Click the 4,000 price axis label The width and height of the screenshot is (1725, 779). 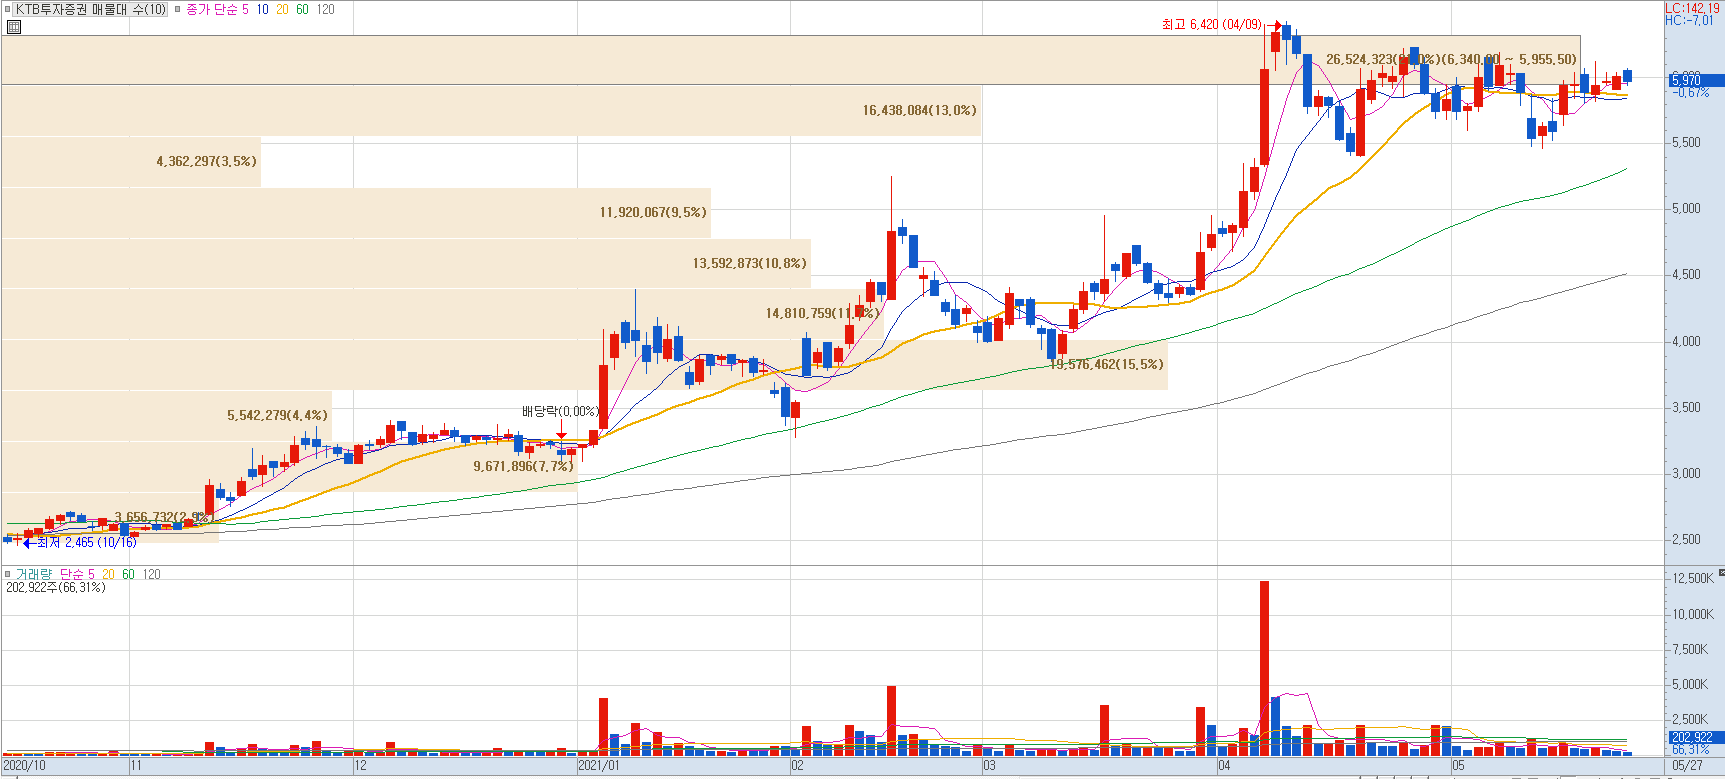[1686, 341]
